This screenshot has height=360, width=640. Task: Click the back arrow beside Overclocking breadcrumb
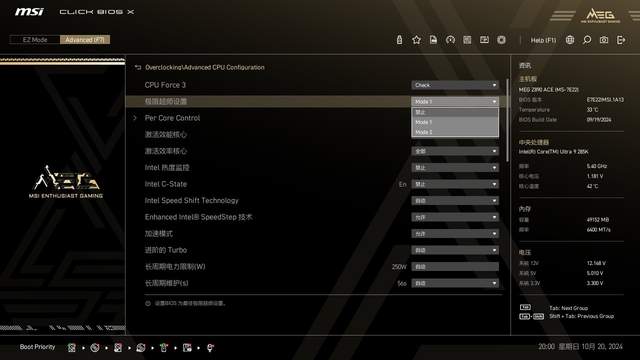[x=138, y=67]
